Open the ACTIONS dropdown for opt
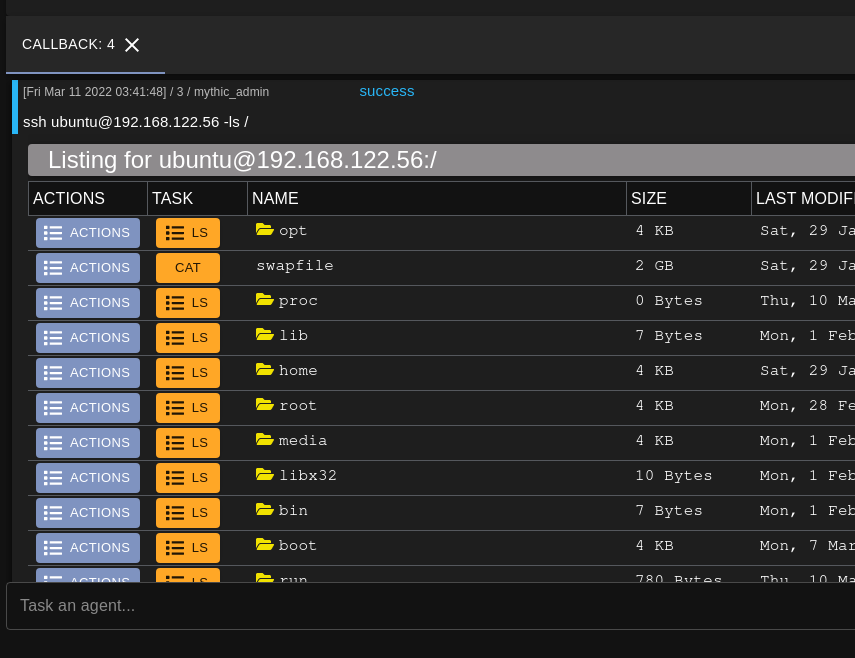 87,232
